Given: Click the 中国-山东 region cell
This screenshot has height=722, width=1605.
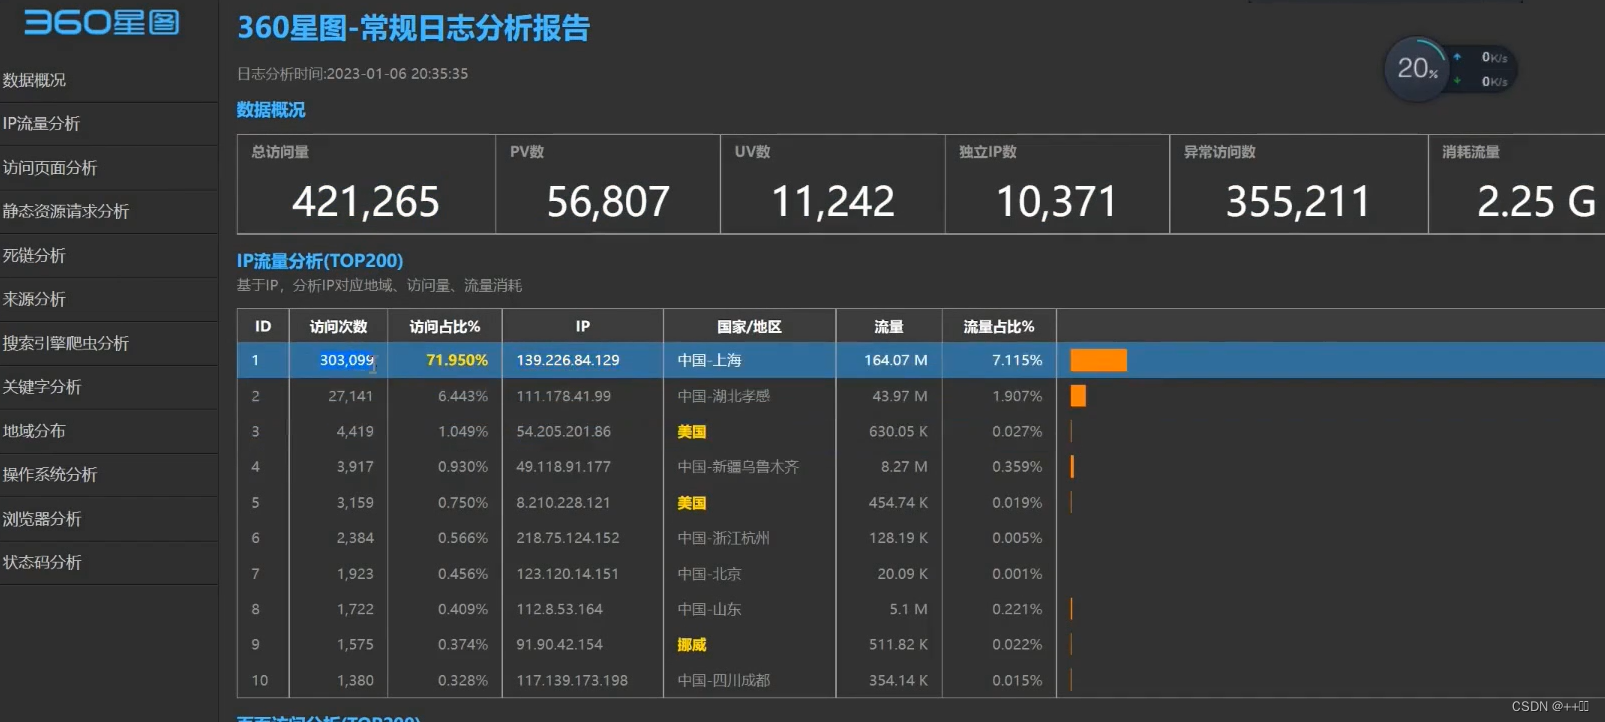Looking at the screenshot, I should (709, 609).
